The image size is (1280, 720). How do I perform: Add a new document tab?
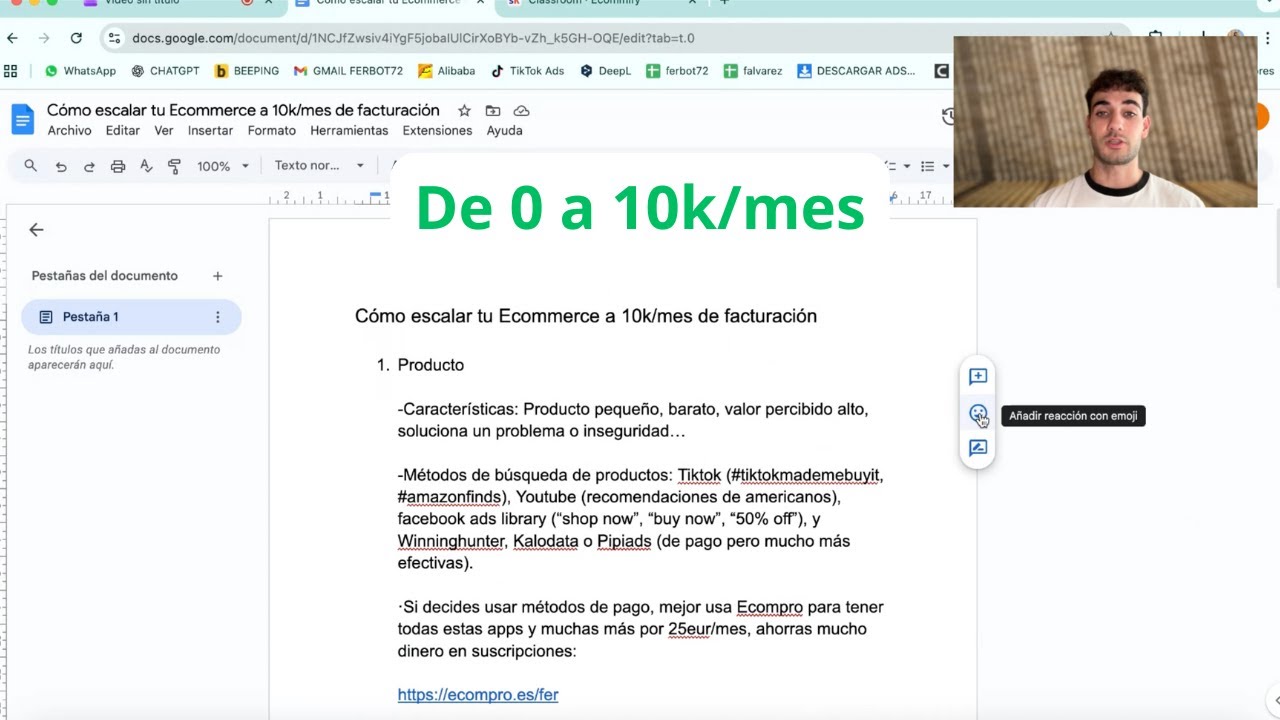coord(217,276)
